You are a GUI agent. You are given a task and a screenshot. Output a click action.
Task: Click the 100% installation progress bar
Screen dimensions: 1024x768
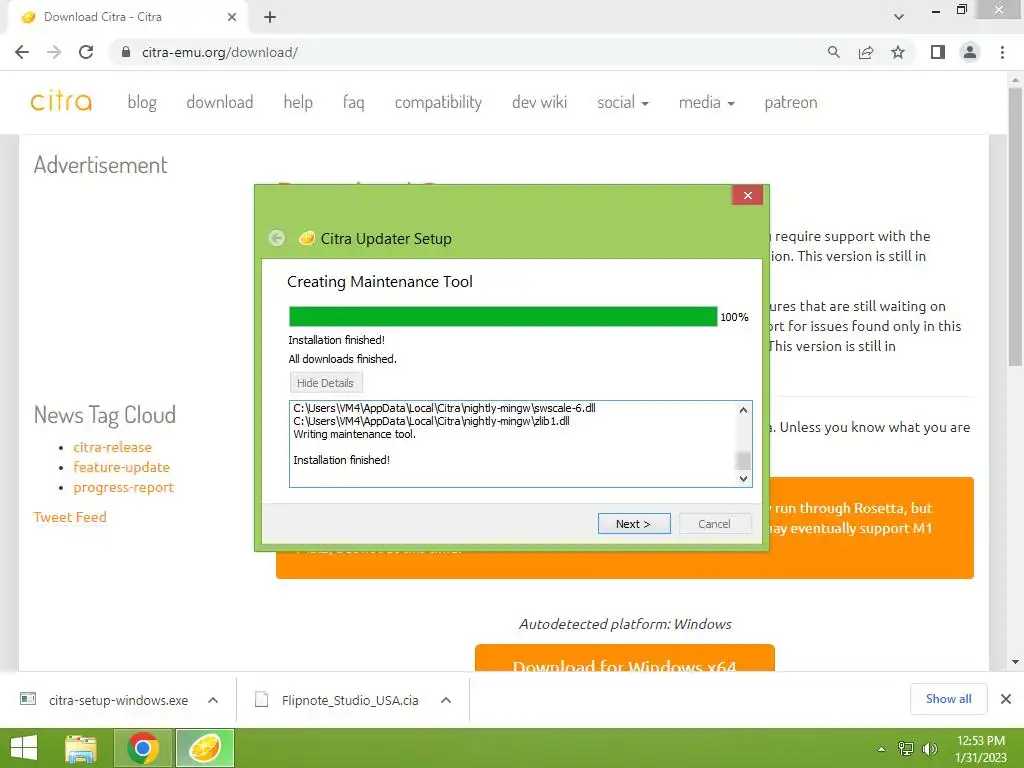tap(503, 317)
